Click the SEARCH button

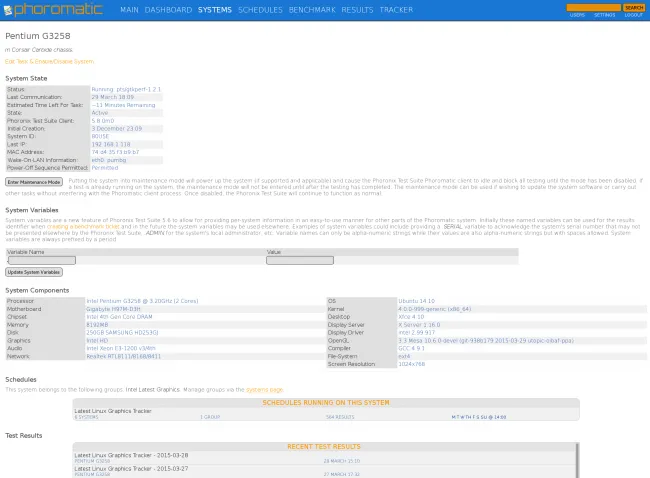pyautogui.click(x=634, y=7)
